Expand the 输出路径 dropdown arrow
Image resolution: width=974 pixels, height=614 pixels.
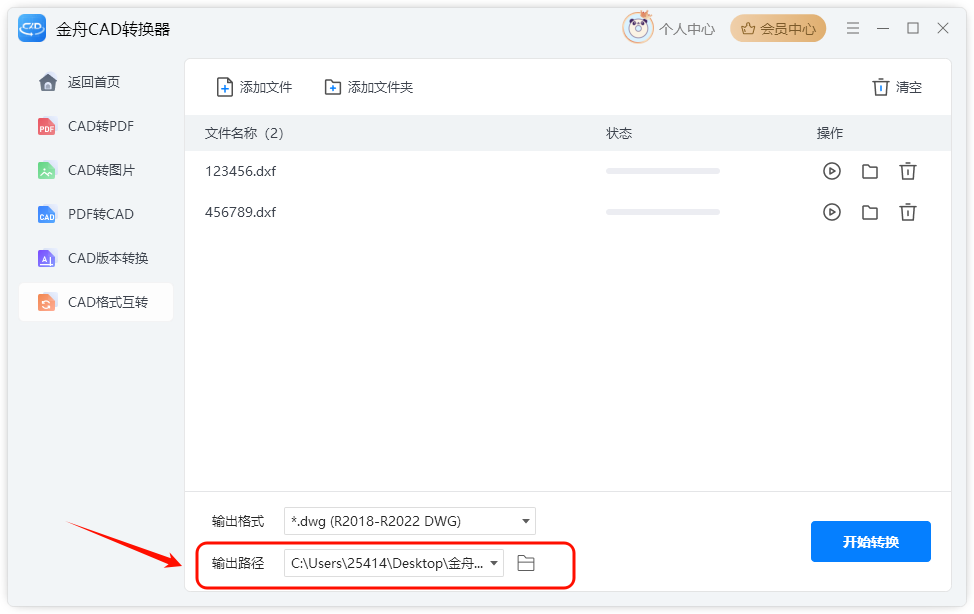coord(494,563)
